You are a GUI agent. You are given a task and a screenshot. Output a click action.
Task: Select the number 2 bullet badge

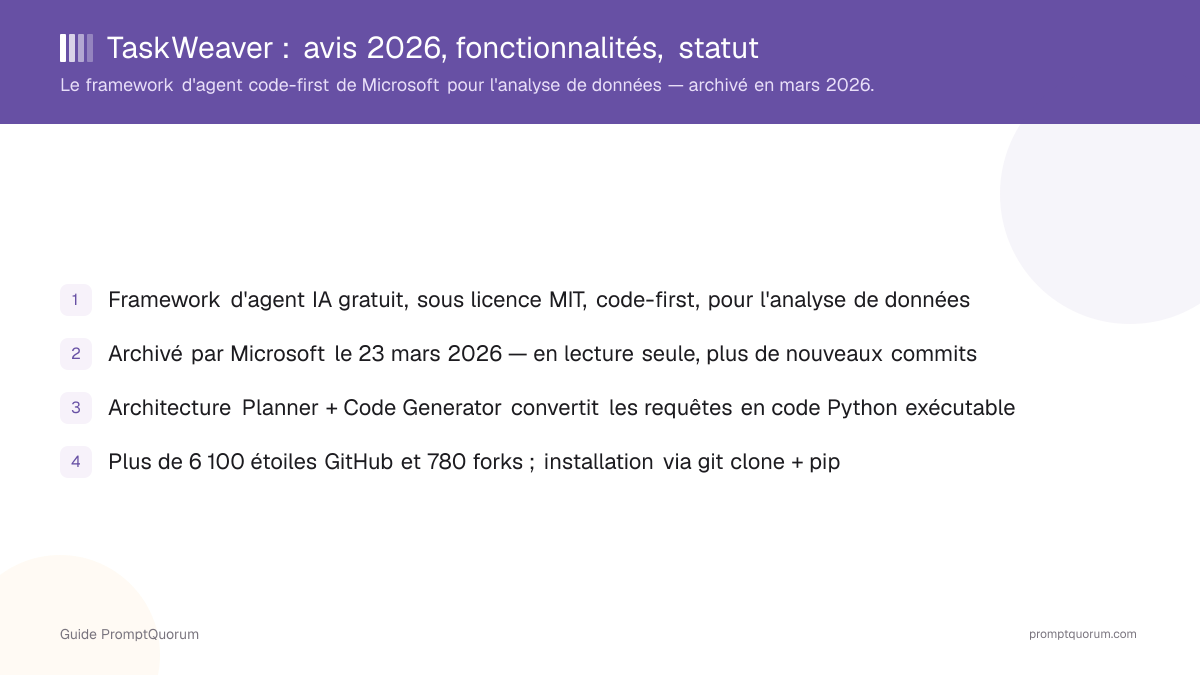click(x=76, y=354)
